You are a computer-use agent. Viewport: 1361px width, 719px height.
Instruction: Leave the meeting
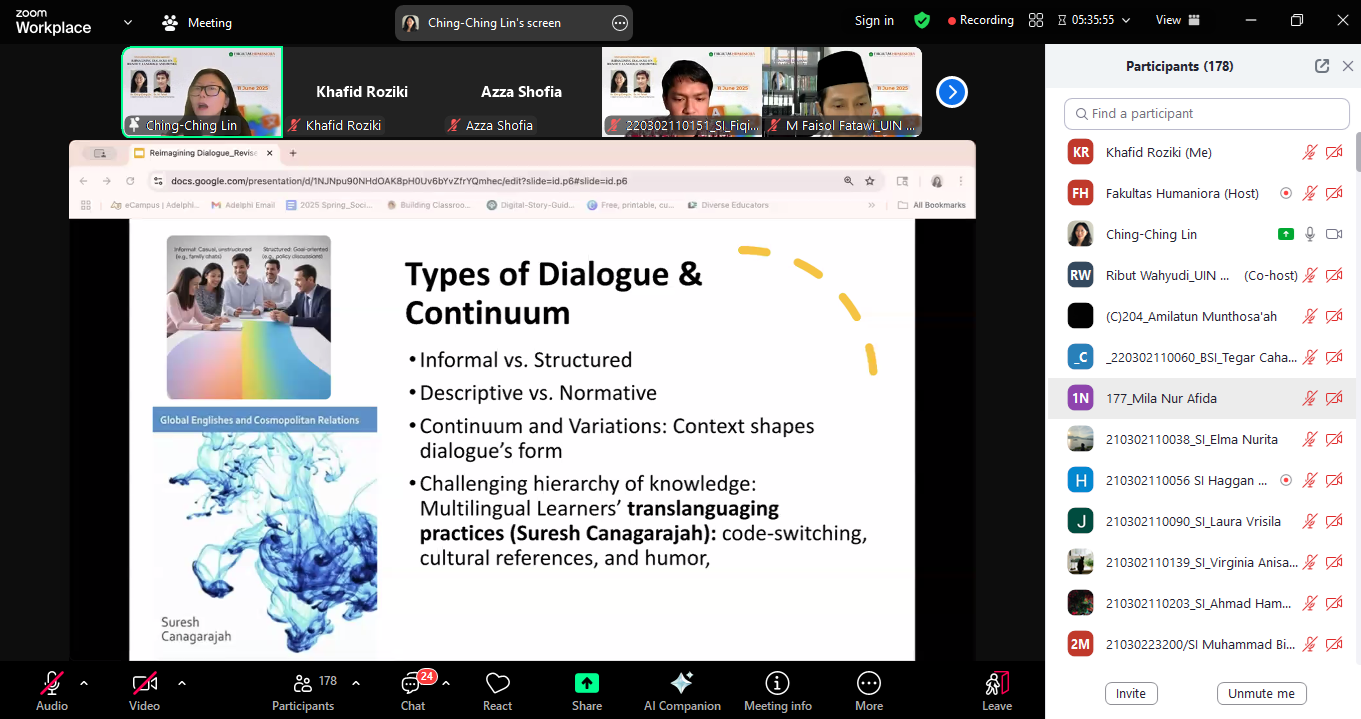click(x=996, y=690)
